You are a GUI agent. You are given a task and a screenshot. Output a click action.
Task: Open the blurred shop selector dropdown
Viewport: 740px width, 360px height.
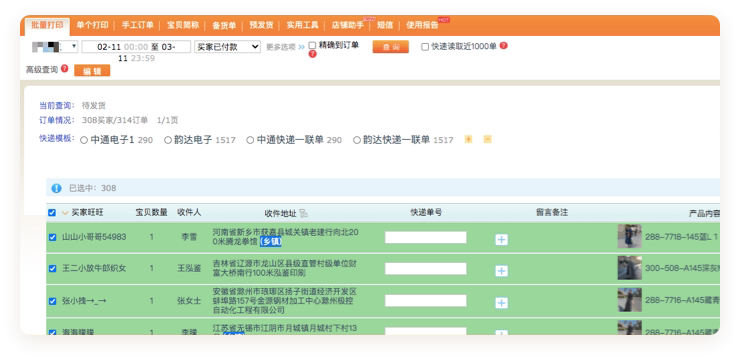pos(55,47)
